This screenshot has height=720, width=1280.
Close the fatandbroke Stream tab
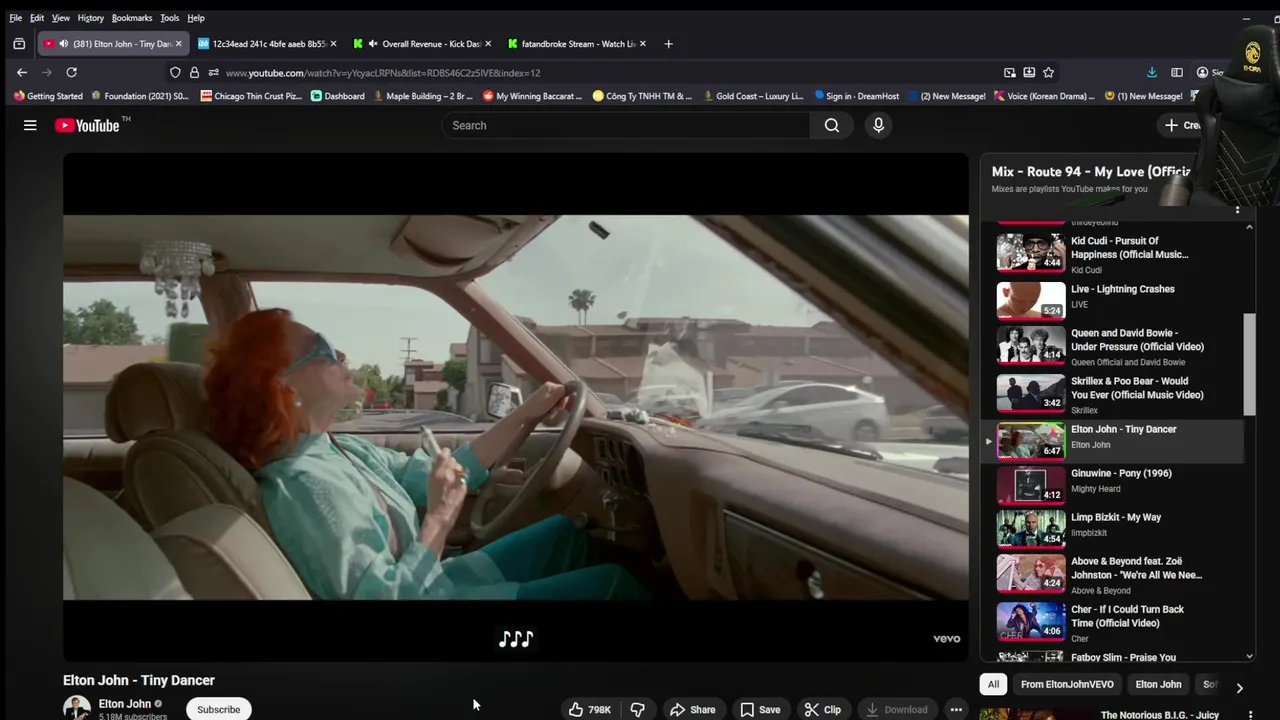643,44
